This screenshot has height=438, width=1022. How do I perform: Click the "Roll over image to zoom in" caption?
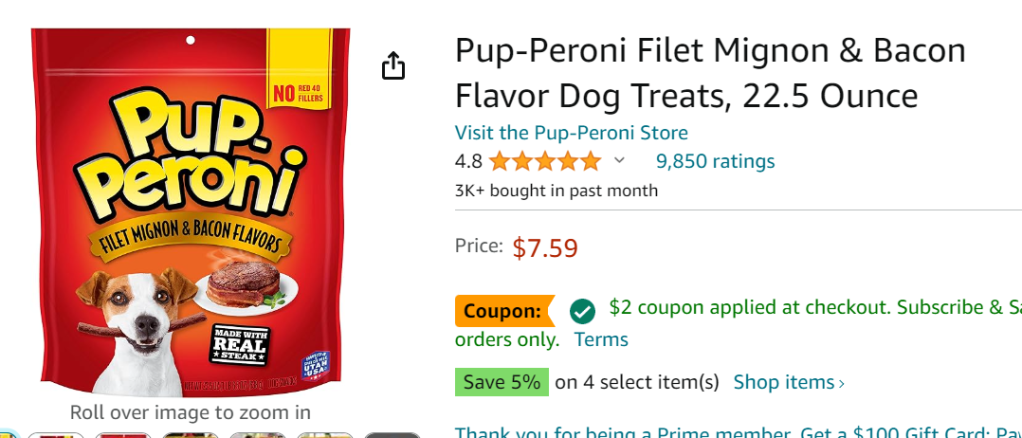190,412
